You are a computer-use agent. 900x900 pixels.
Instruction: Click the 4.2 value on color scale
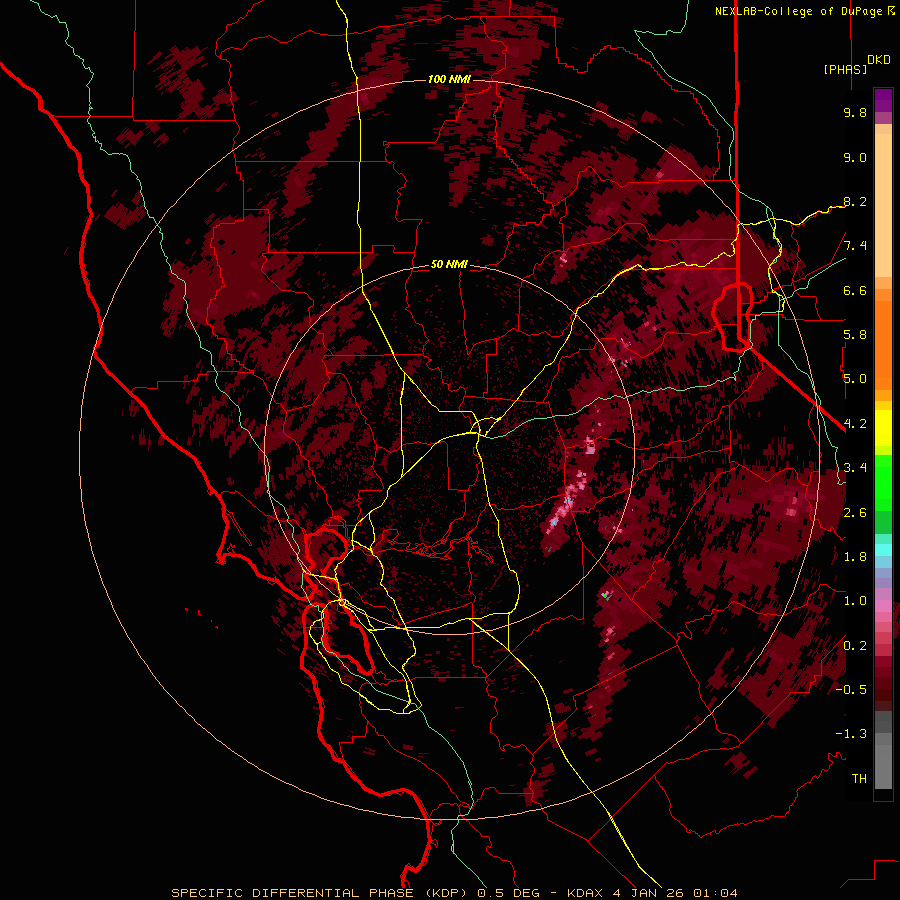855,424
